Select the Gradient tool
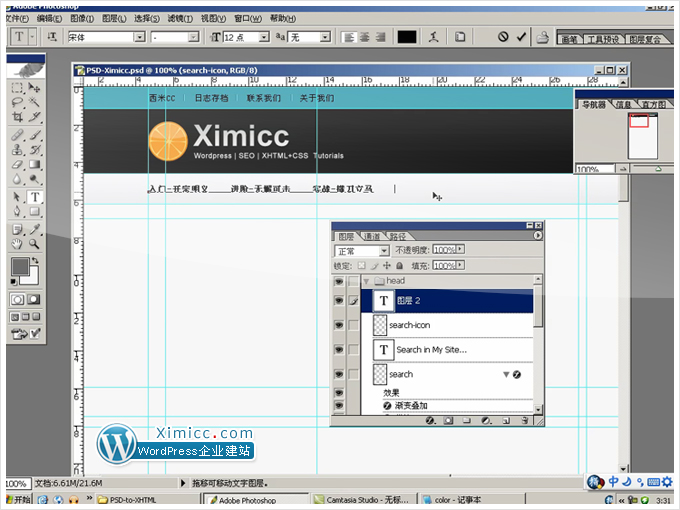This screenshot has height=510, width=680. tap(34, 164)
